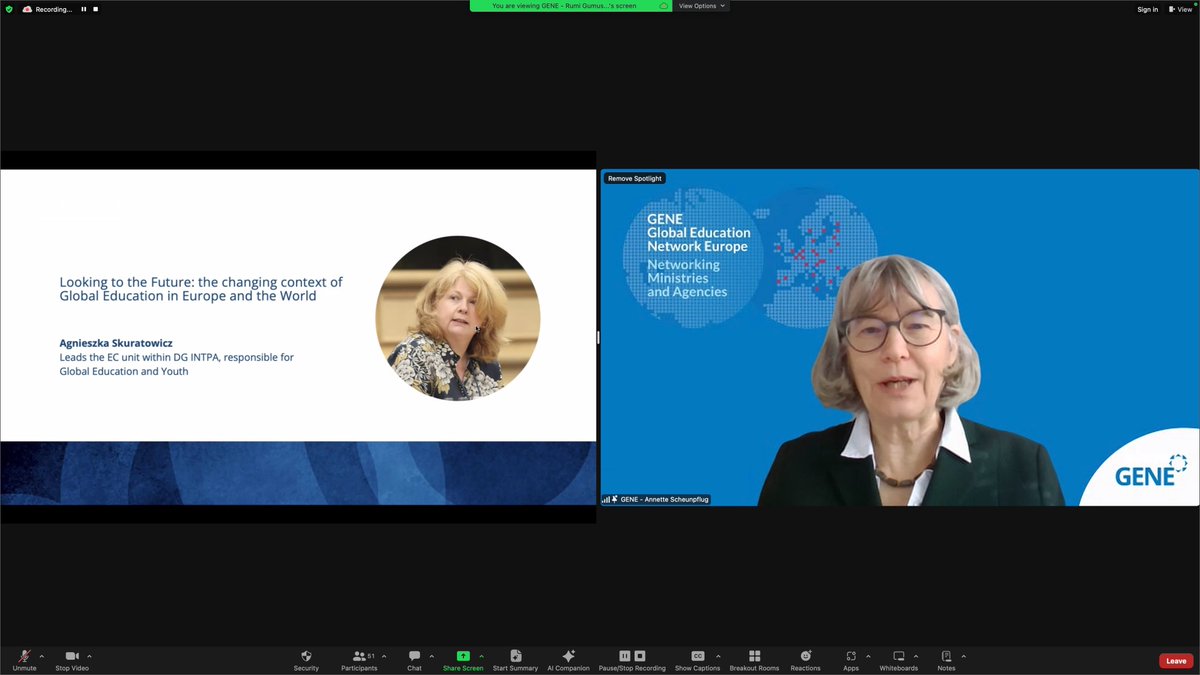Image resolution: width=1200 pixels, height=675 pixels.
Task: Click the name 'Agnieszka Skuratowicz' on the slide
Action: [116, 343]
